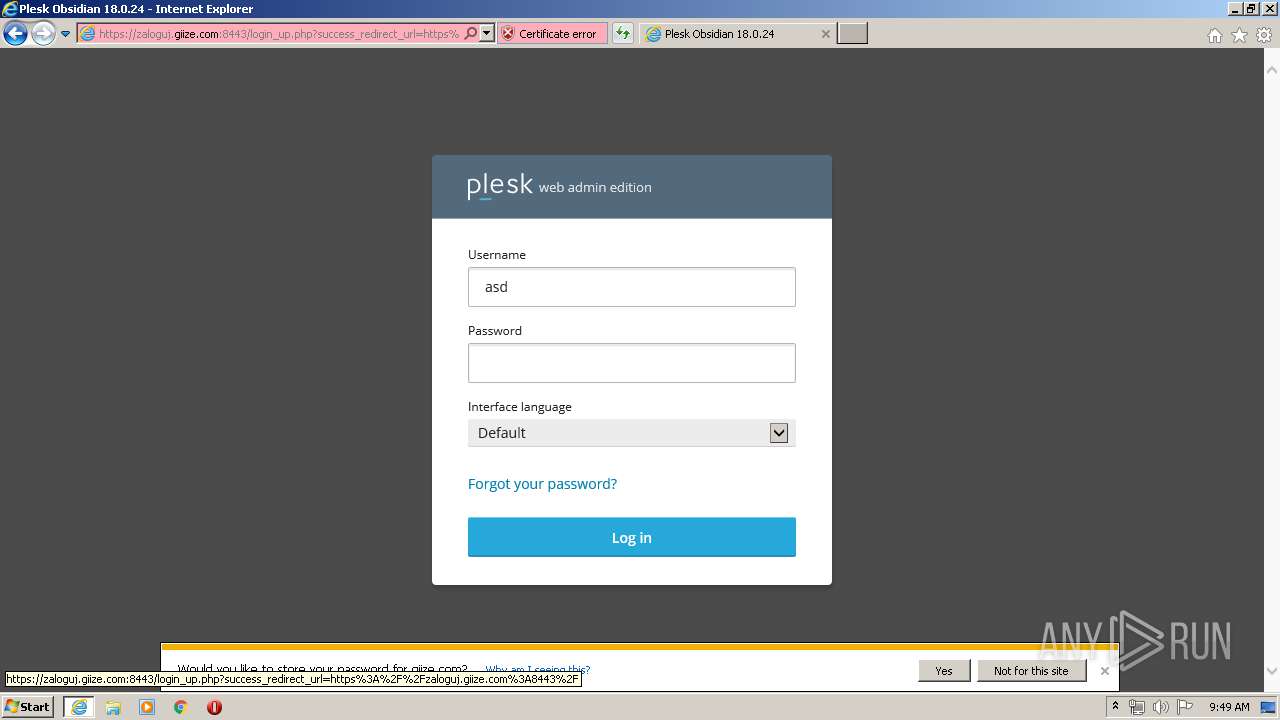Viewport: 1280px width, 720px height.
Task: Open the Certificate error security report
Action: [x=552, y=34]
